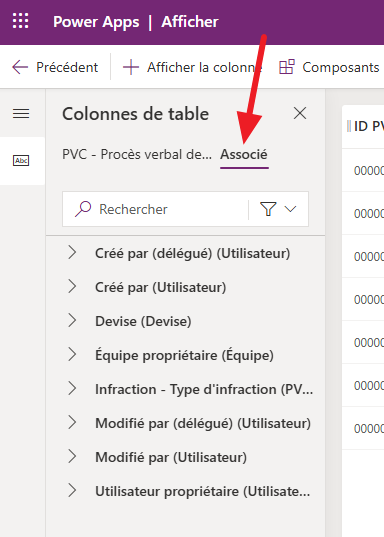Toggle the hamburger navigation menu
The image size is (384, 537).
coord(21,113)
